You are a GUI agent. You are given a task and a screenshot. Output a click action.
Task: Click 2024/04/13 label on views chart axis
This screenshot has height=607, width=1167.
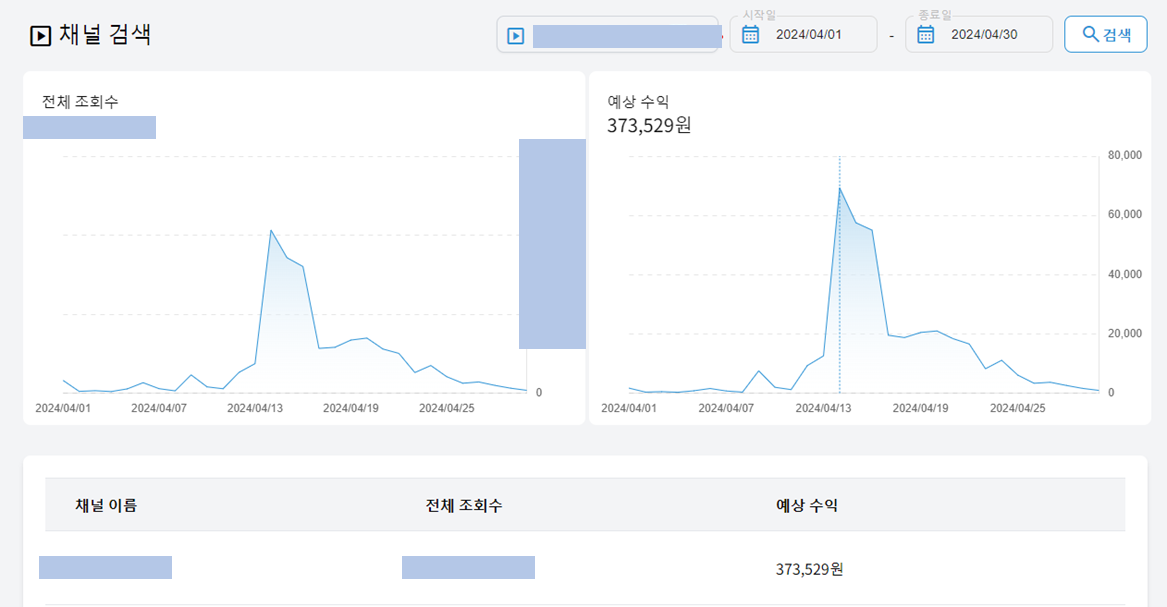[255, 408]
